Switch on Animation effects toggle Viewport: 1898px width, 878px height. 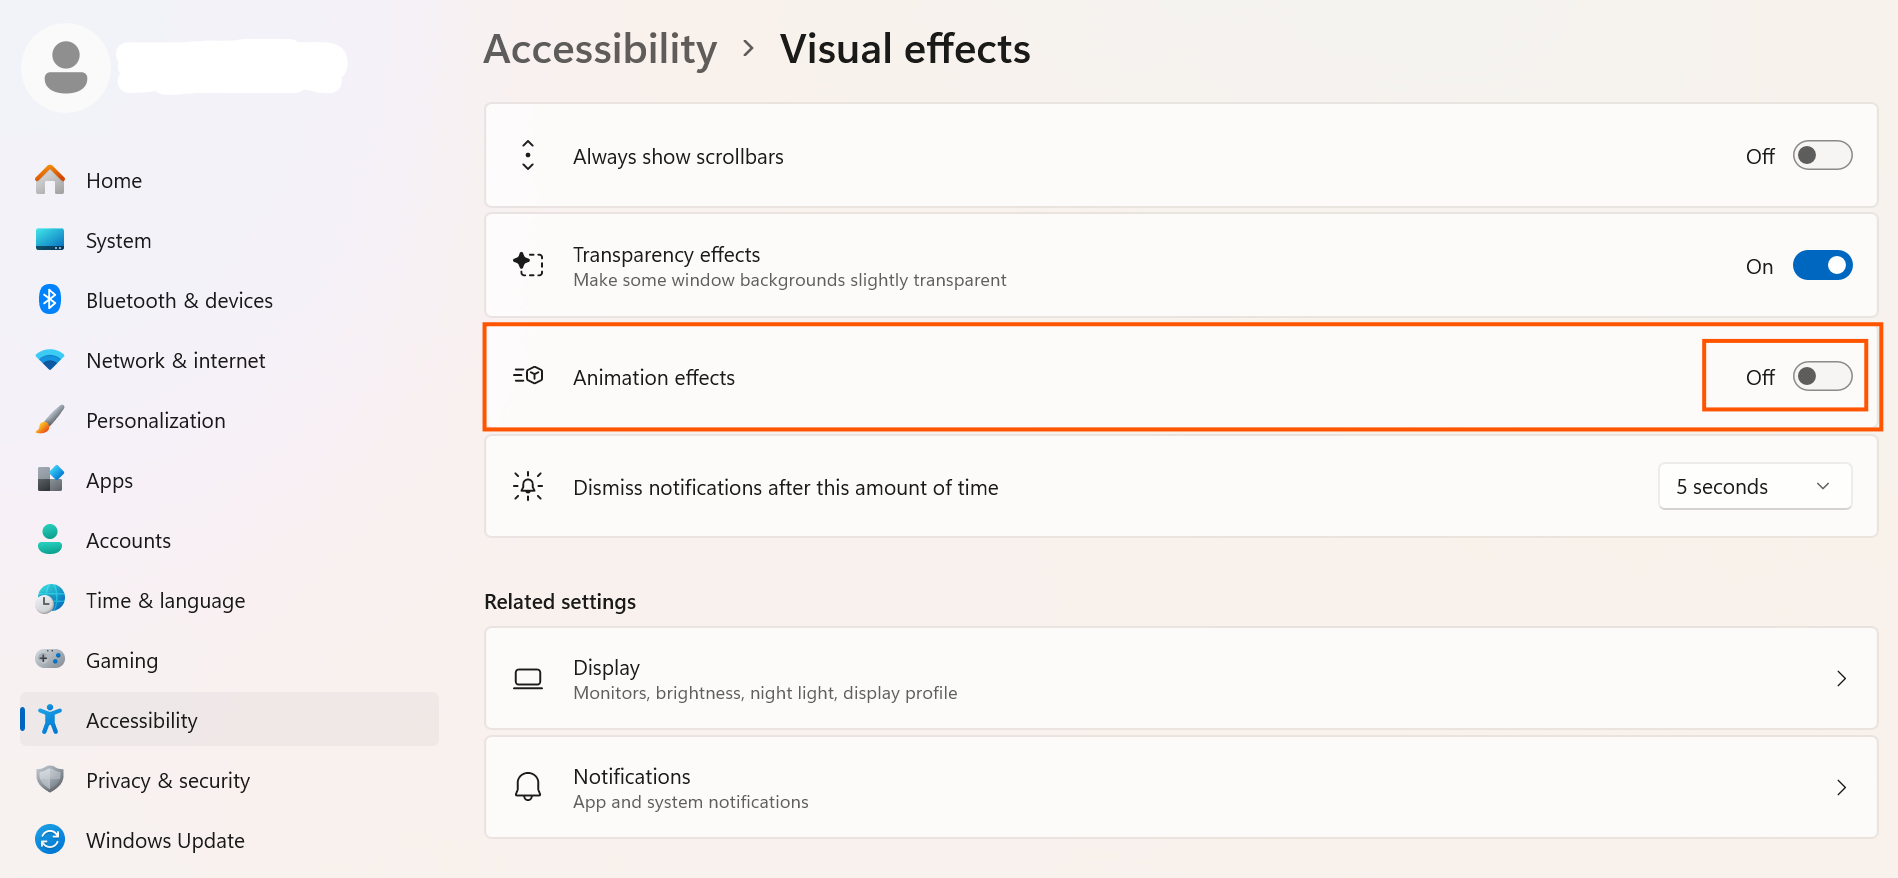1821,377
